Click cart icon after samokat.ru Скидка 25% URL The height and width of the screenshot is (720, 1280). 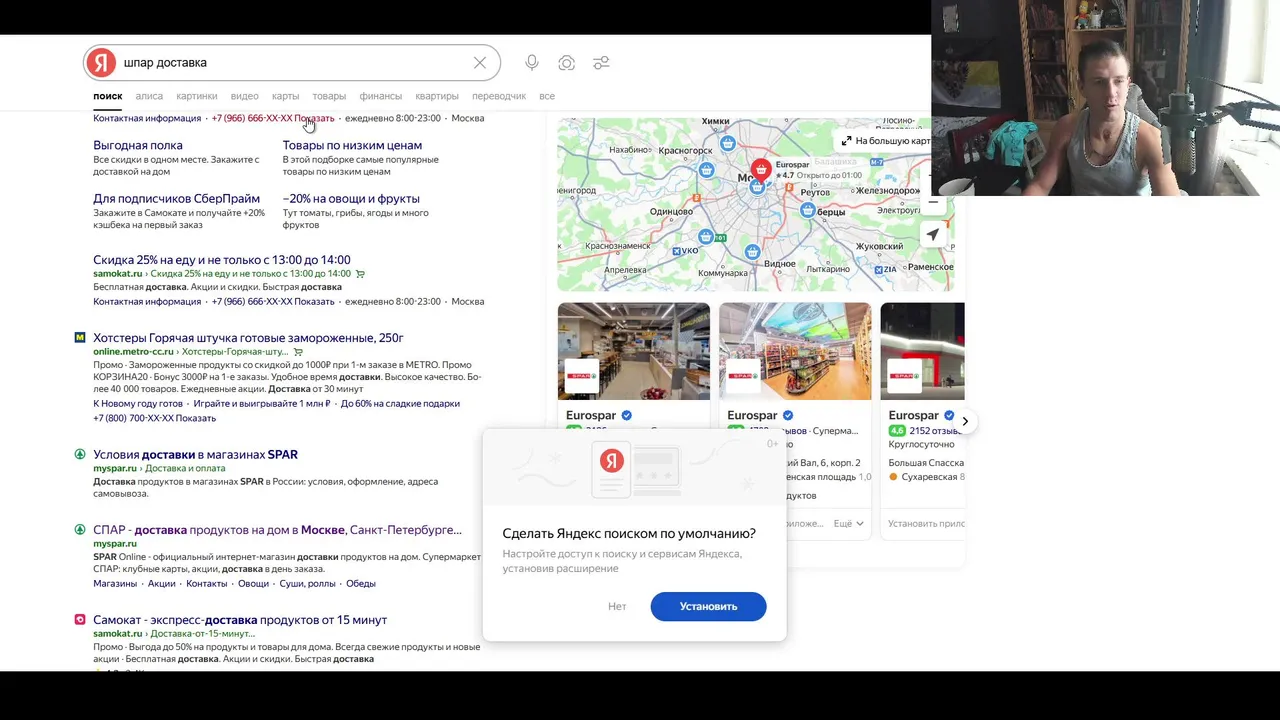(360, 274)
